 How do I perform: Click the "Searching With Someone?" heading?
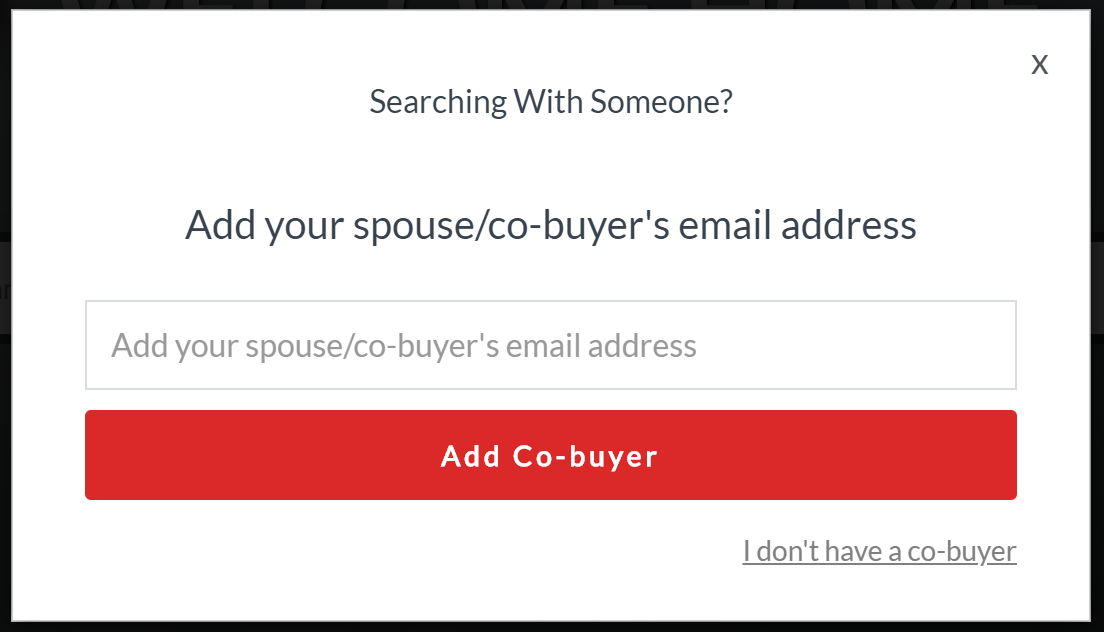tap(551, 101)
